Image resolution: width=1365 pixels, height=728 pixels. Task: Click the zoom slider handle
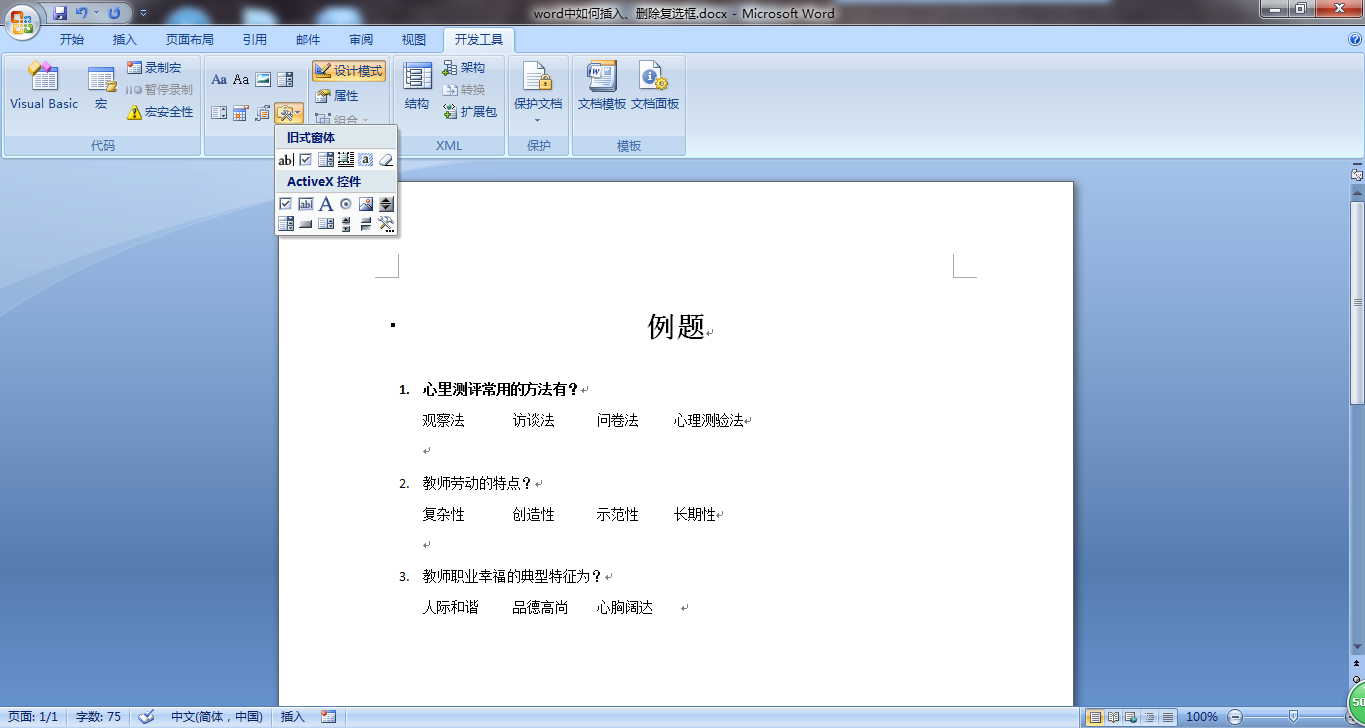click(1293, 716)
